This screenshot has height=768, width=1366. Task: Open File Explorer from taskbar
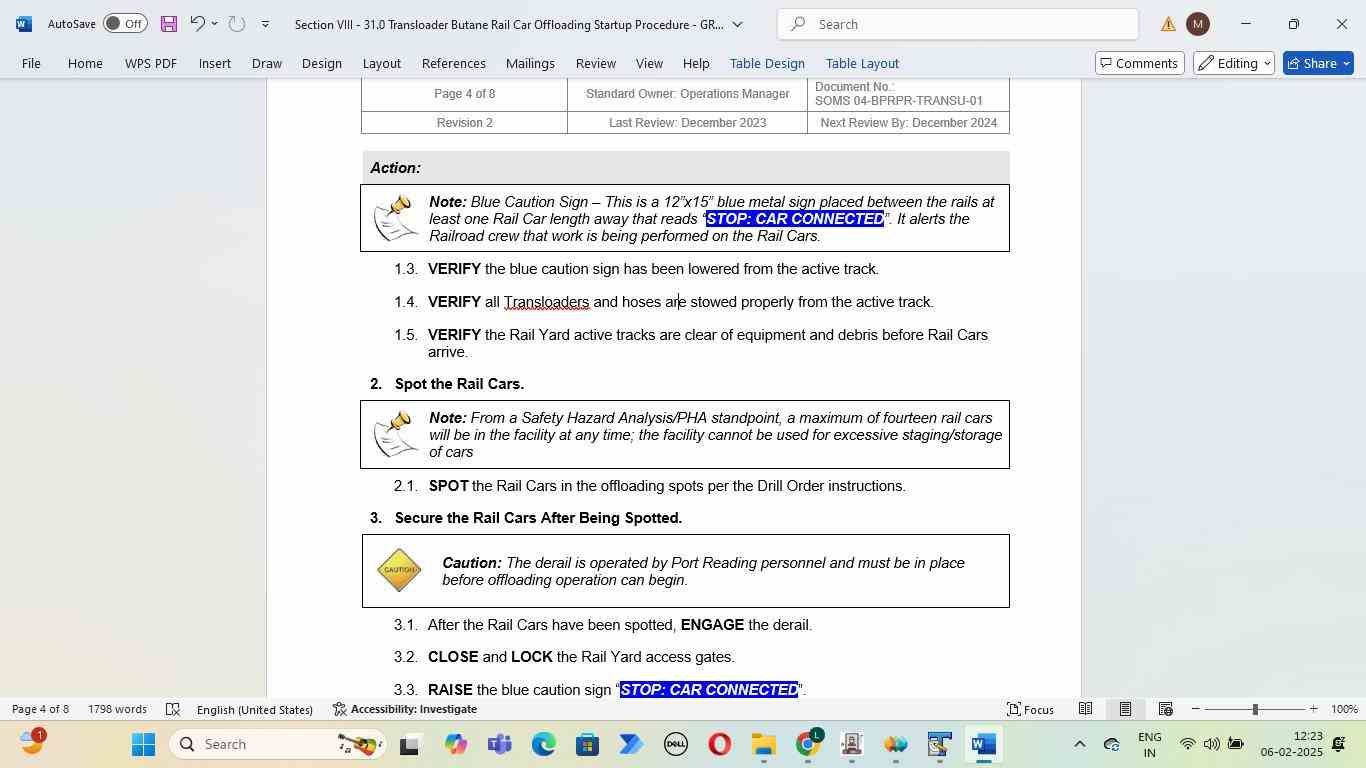click(763, 744)
